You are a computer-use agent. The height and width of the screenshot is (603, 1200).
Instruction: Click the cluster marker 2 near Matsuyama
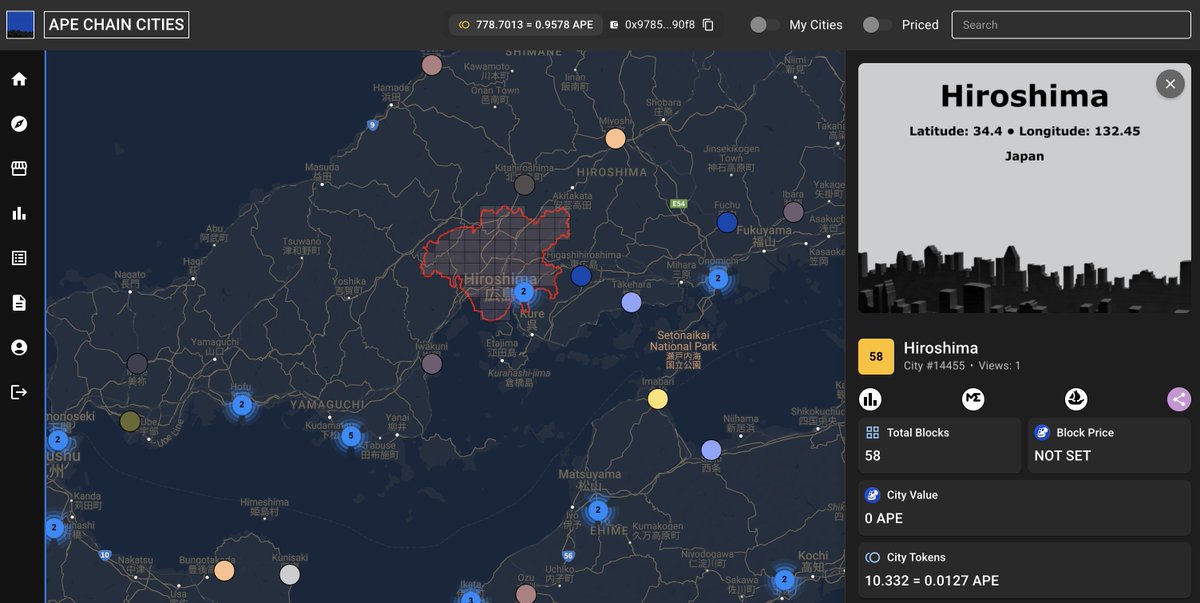(x=597, y=510)
